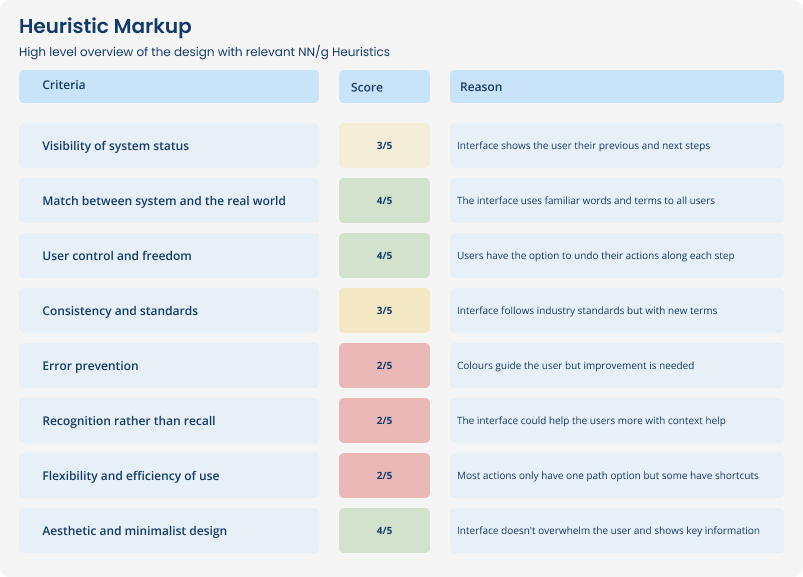Click the red 2/5 score for Error prevention
Viewport: 803px width, 577px height.
[384, 366]
